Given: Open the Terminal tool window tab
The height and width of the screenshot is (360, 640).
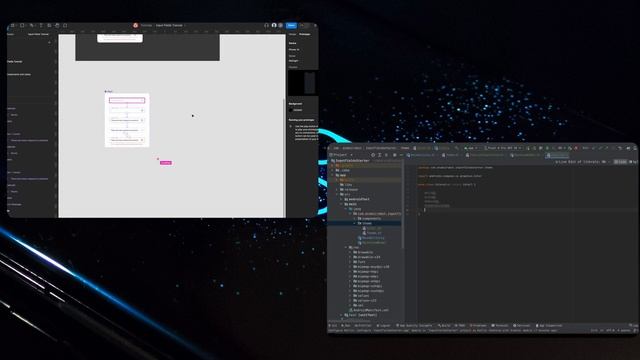Looking at the screenshot, I should click(500, 325).
